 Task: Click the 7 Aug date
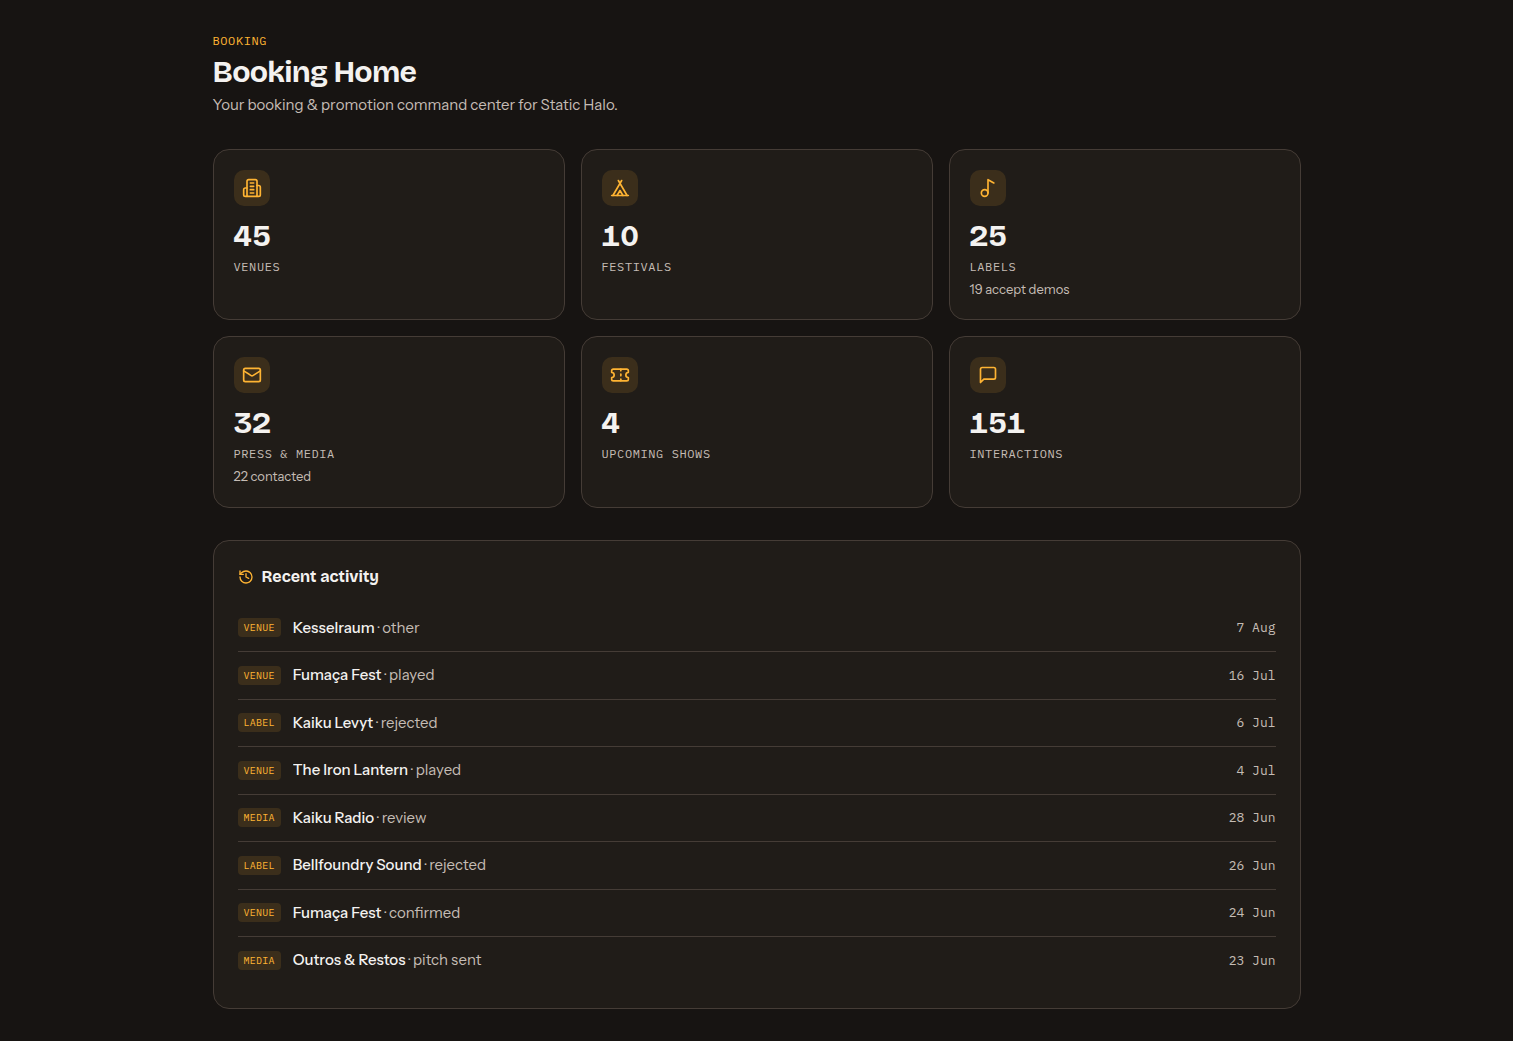(1256, 628)
